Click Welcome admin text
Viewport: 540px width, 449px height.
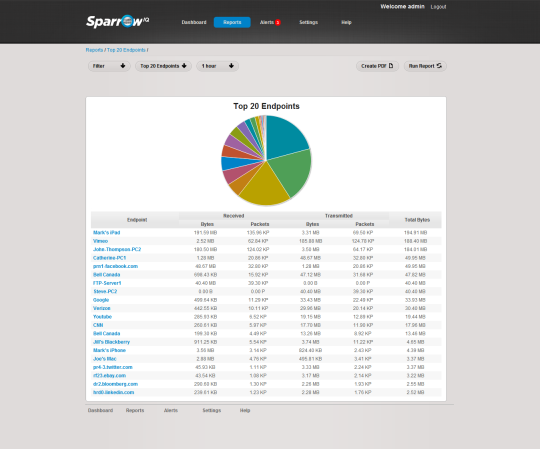pos(402,7)
